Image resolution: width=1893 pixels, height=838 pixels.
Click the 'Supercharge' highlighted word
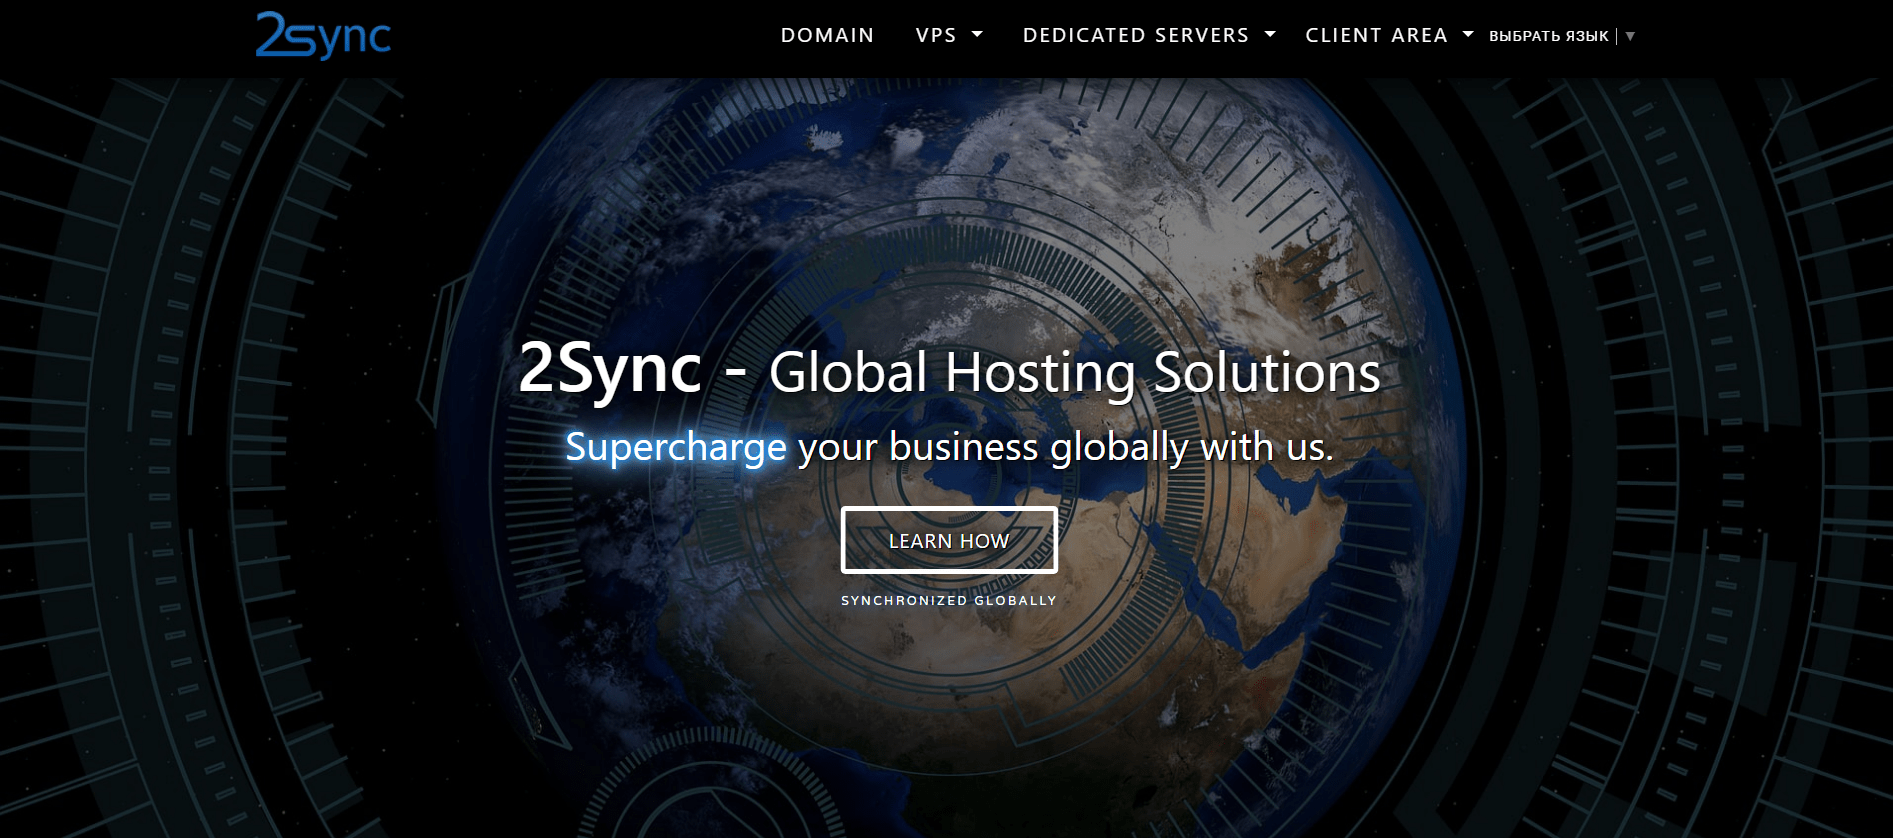point(676,447)
